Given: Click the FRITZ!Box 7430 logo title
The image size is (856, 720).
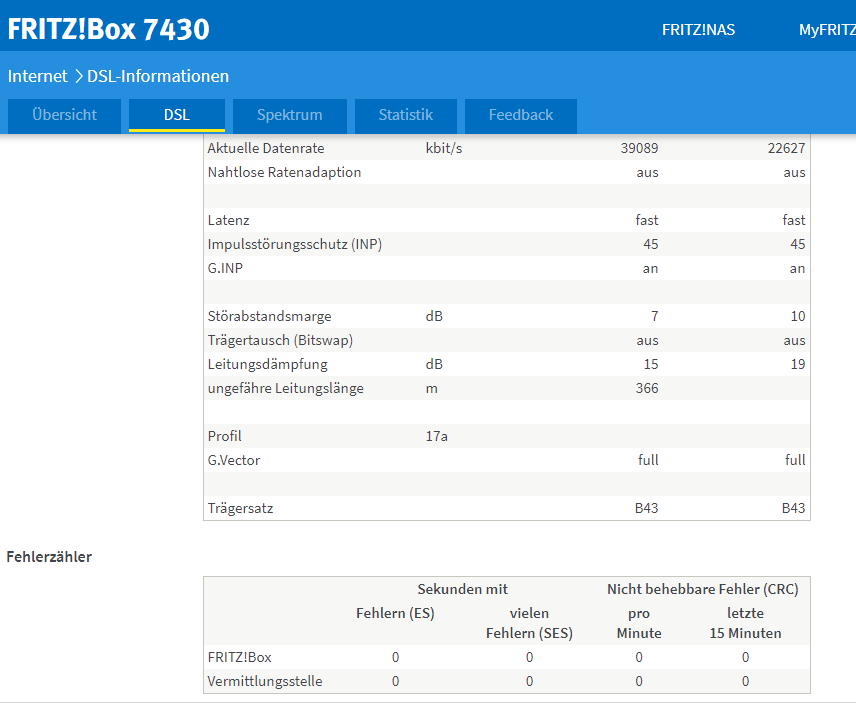Looking at the screenshot, I should point(109,29).
